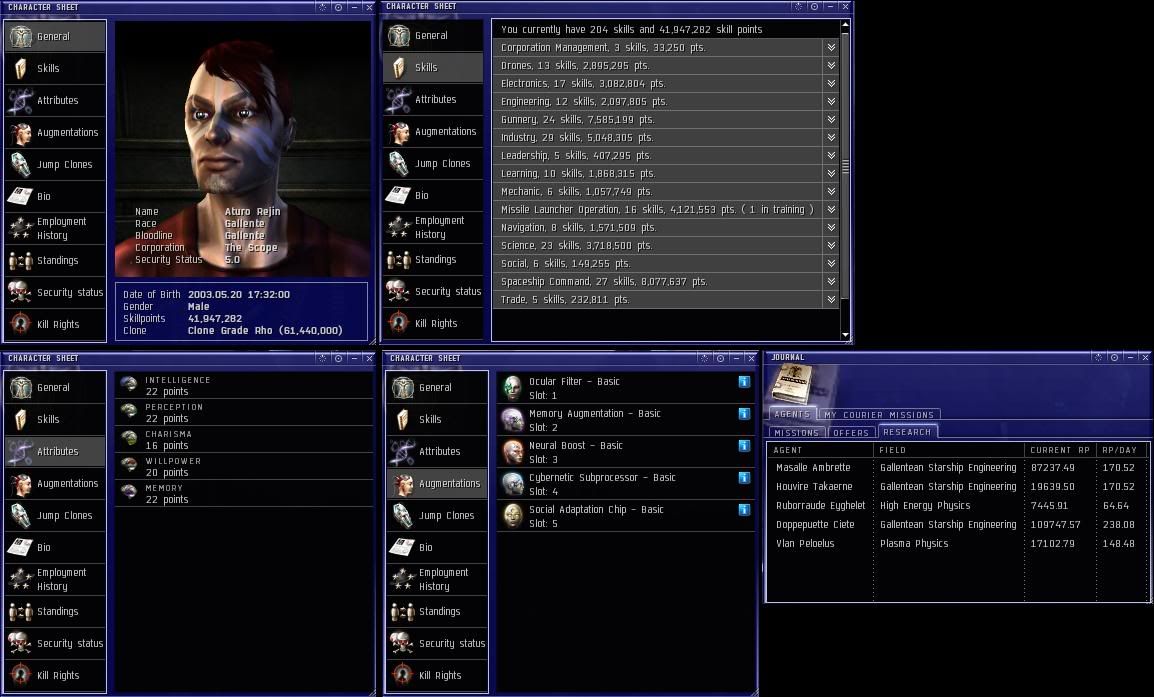Image resolution: width=1154 pixels, height=697 pixels.
Task: Select Bio in the attributes Character Sheet
Action: (55, 548)
